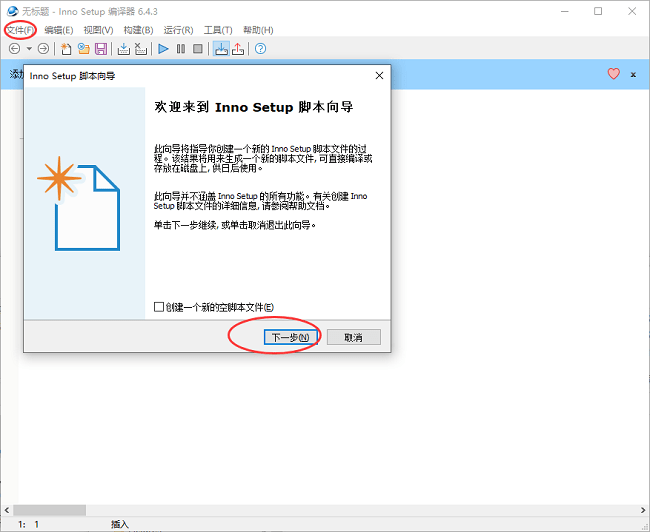Image resolution: width=650 pixels, height=532 pixels.
Task: Click the red heart donate icon
Action: 614,74
